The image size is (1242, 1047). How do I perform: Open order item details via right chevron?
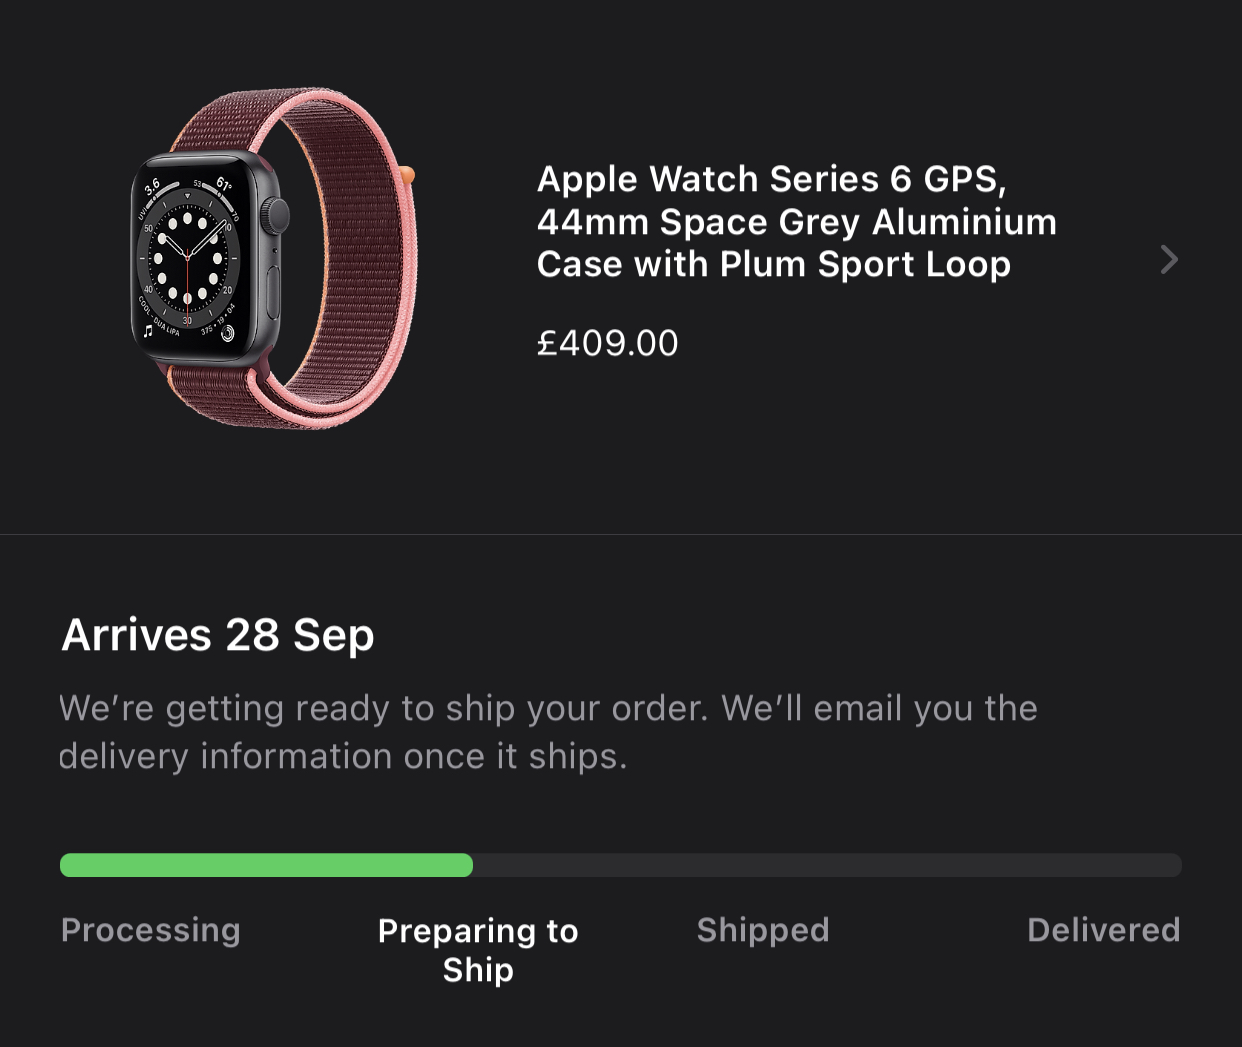(x=1169, y=260)
